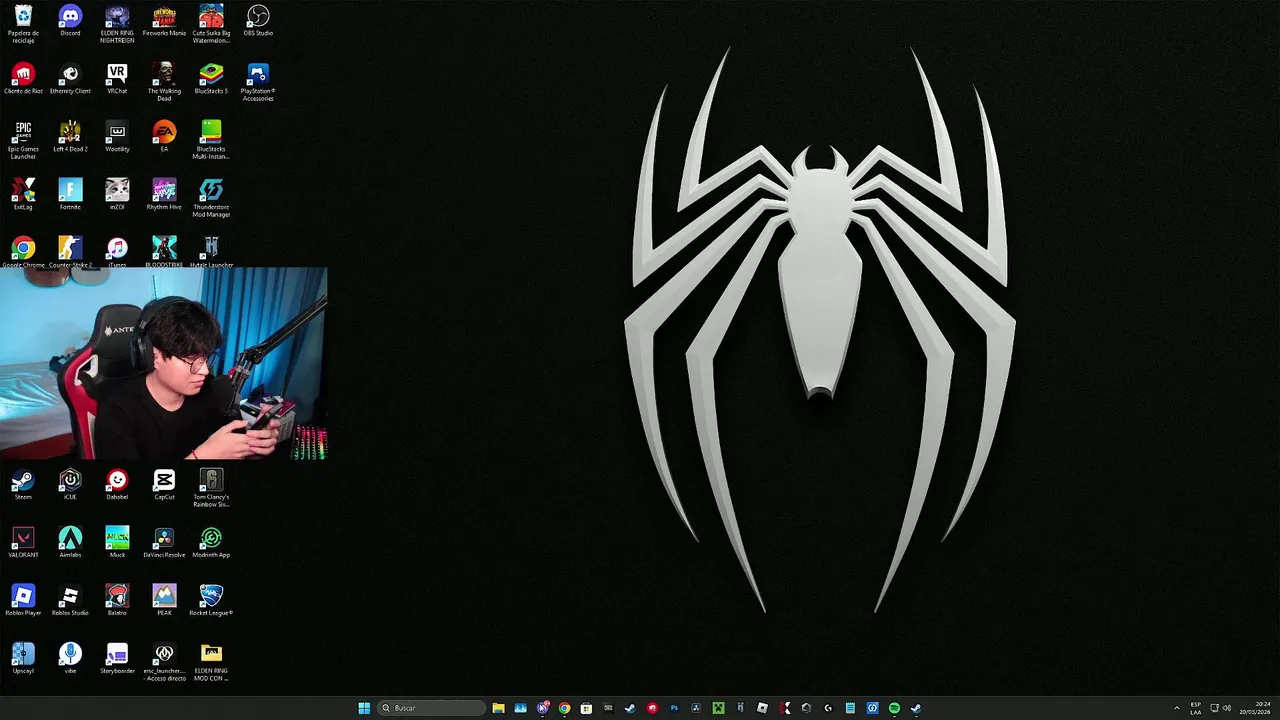Click the Aimlabs desktop icon
The width and height of the screenshot is (1280, 720).
(x=70, y=542)
